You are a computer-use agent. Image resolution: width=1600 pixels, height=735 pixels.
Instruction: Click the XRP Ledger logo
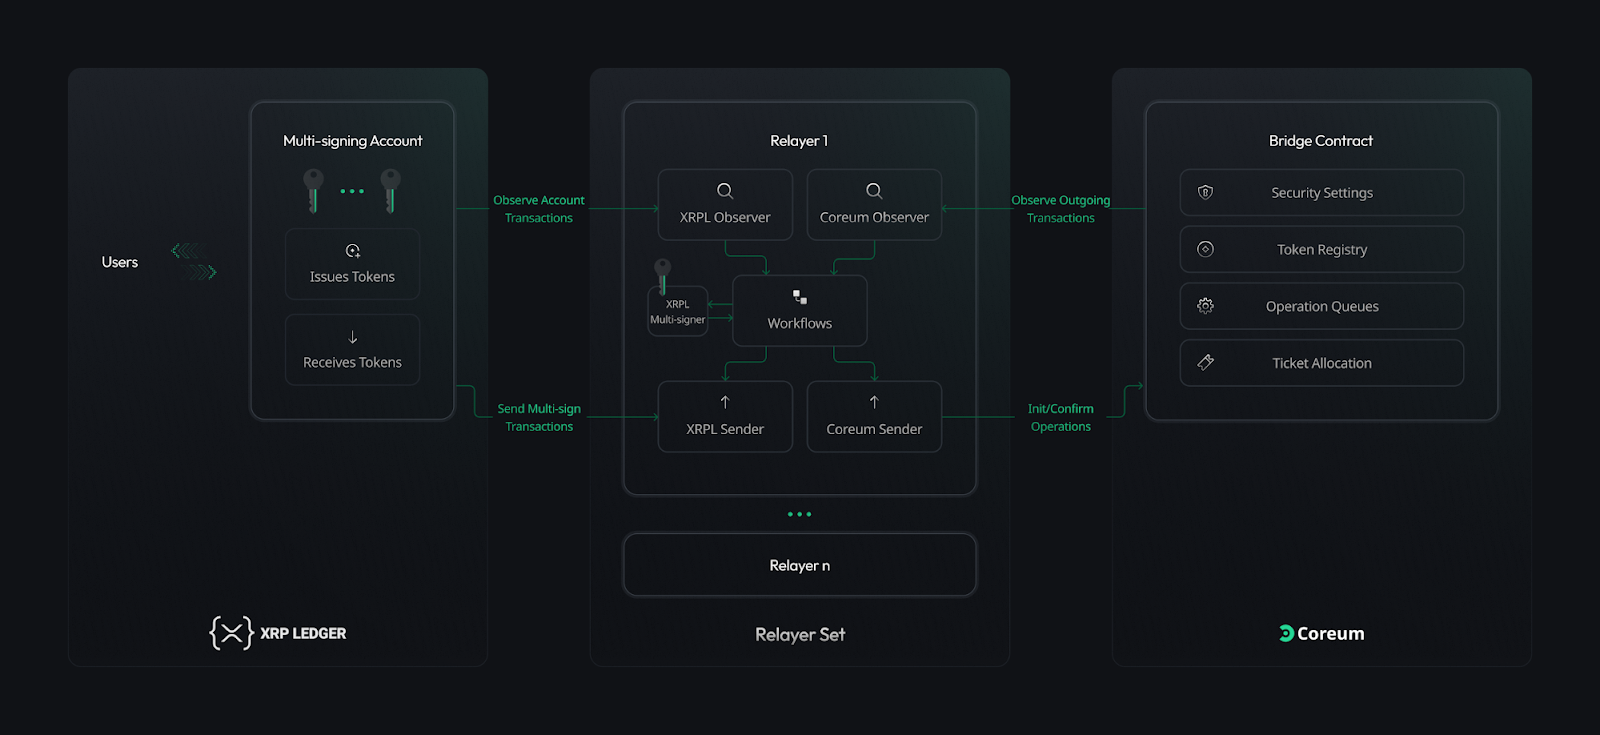click(x=278, y=633)
